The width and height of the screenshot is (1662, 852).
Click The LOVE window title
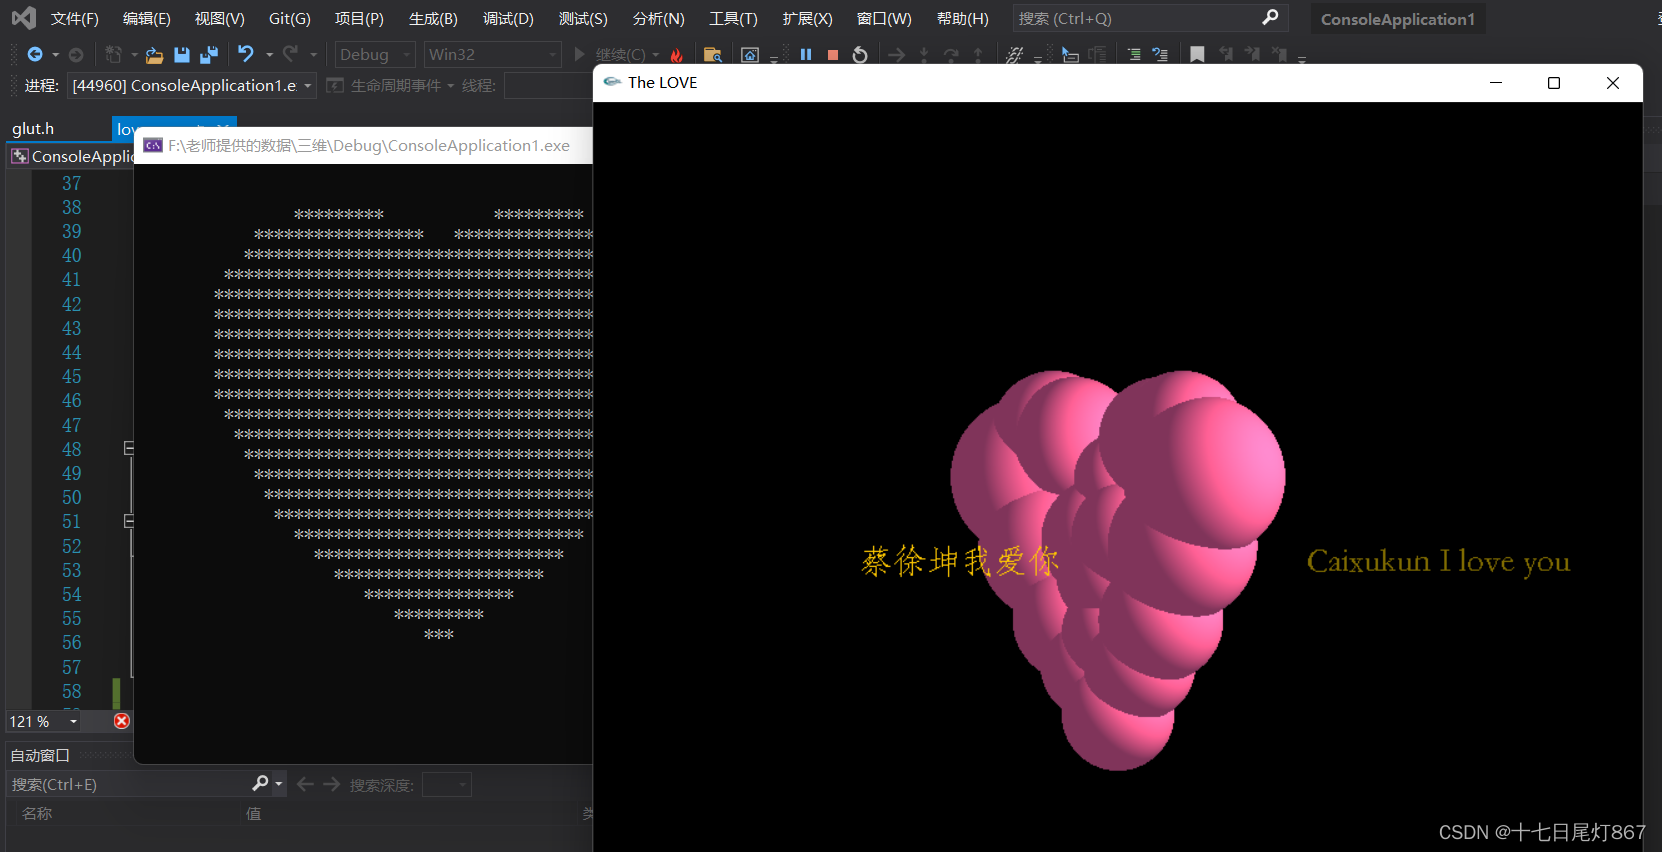(x=663, y=82)
